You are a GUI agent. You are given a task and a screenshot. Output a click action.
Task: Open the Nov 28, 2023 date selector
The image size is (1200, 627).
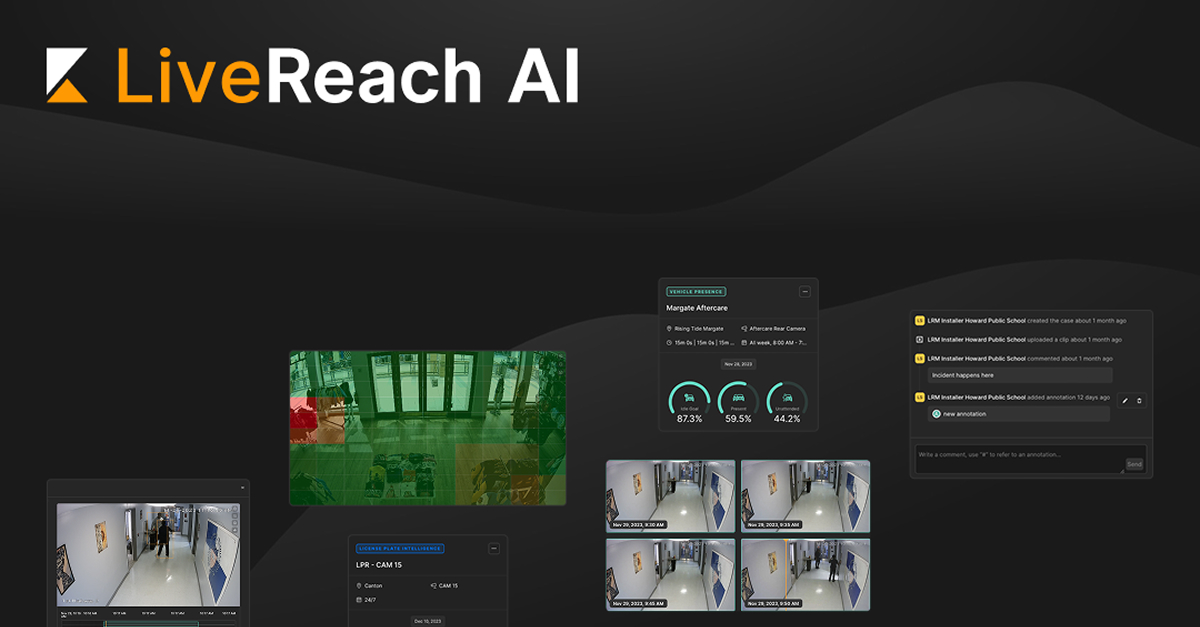739,364
